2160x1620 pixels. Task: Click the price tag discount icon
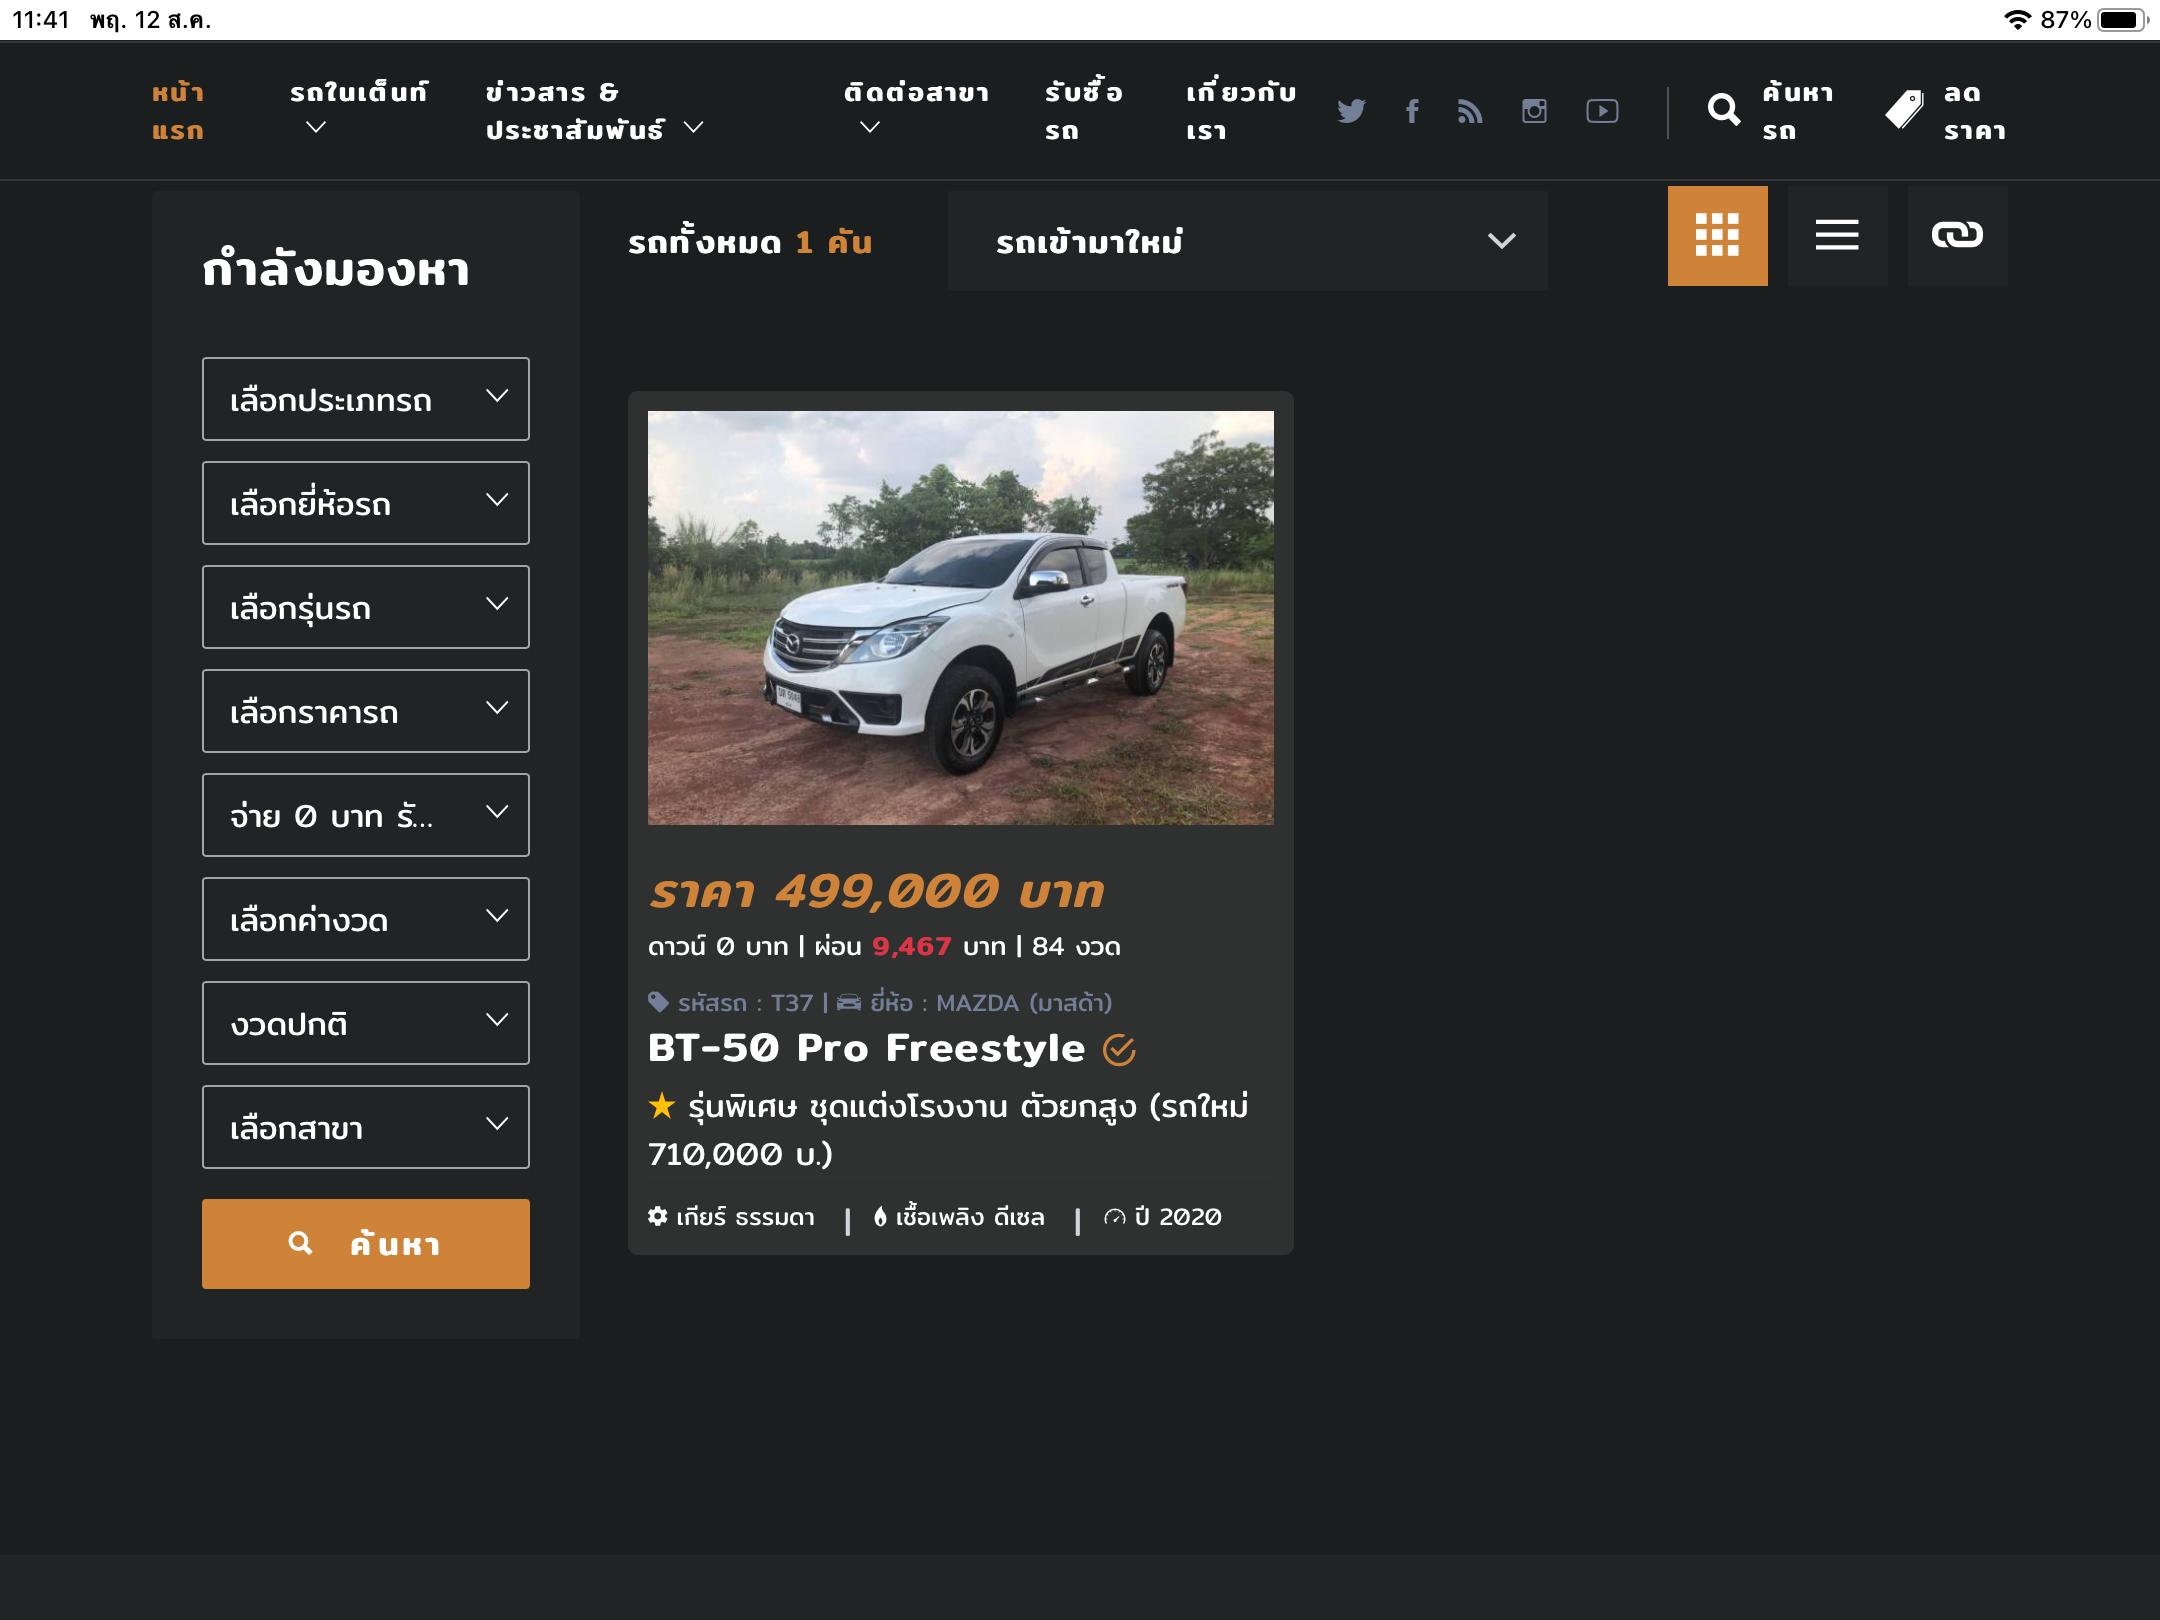(1904, 110)
